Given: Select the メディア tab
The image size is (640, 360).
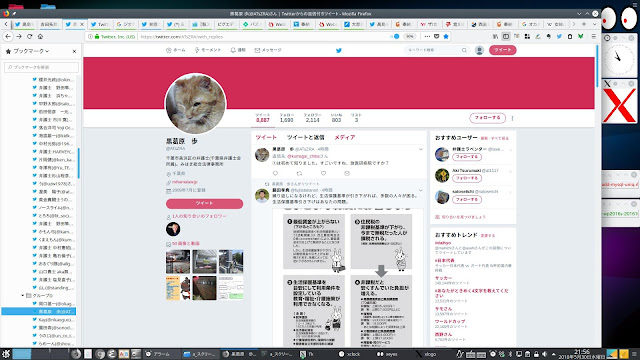Looking at the screenshot, I should 345,137.
